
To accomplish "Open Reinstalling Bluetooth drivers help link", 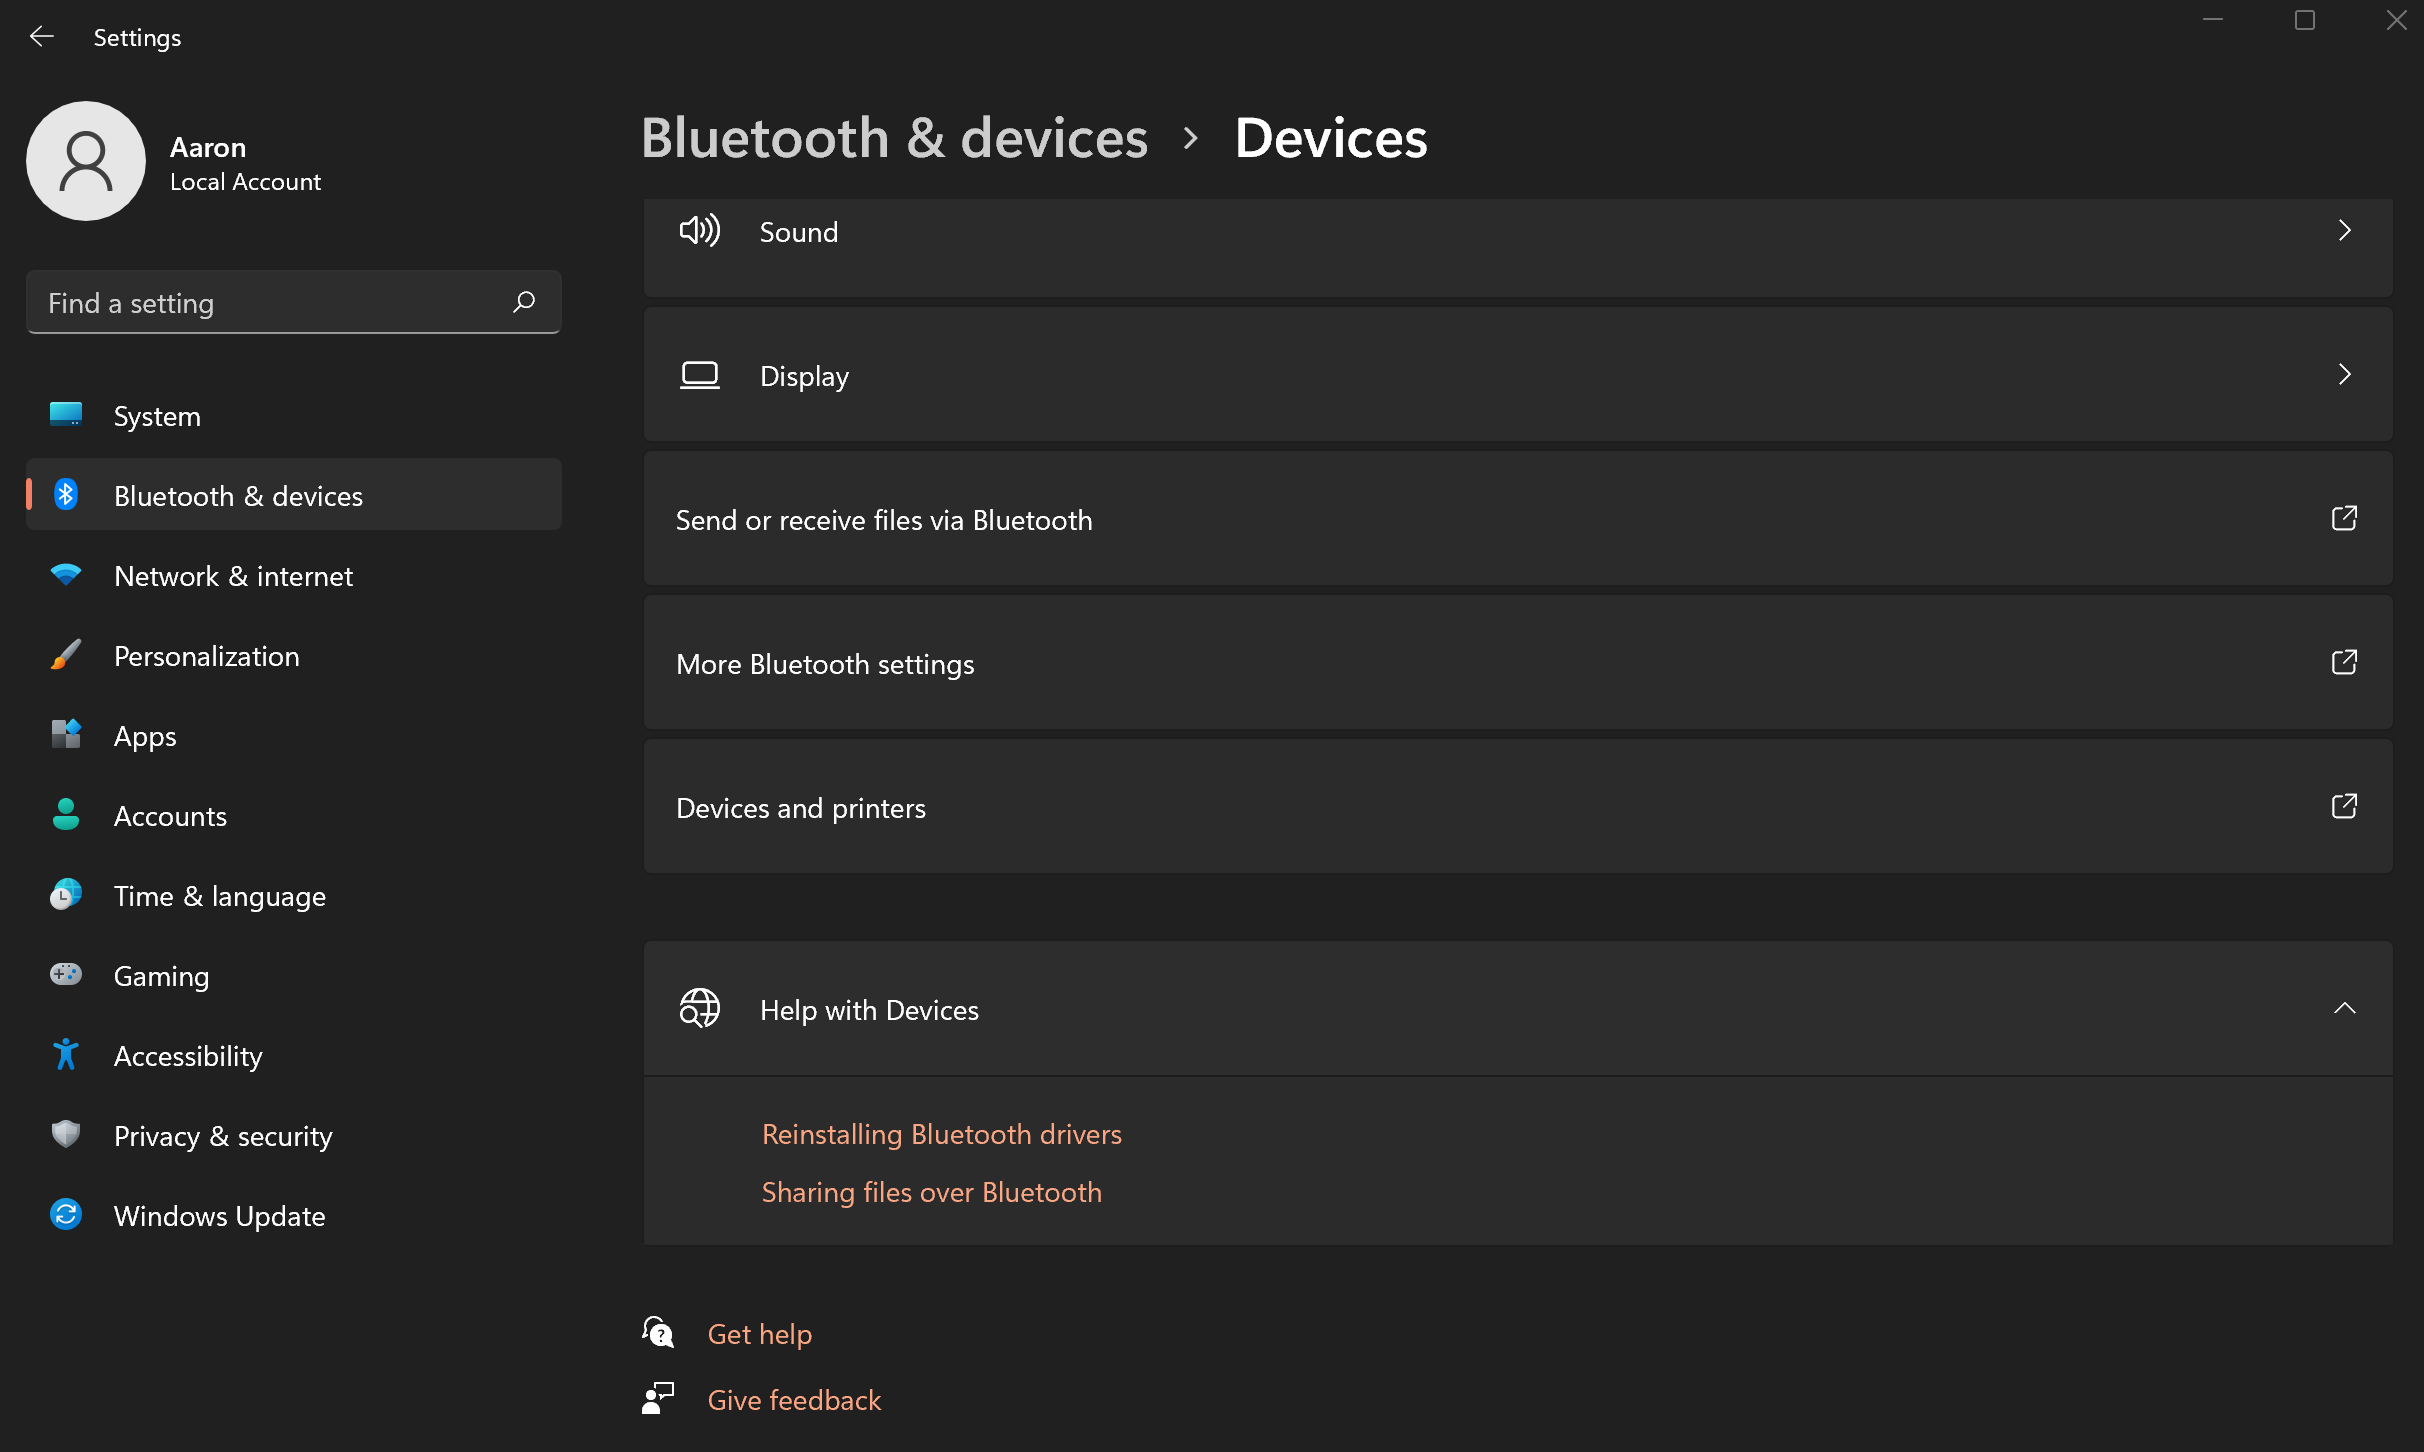I will 942,1134.
